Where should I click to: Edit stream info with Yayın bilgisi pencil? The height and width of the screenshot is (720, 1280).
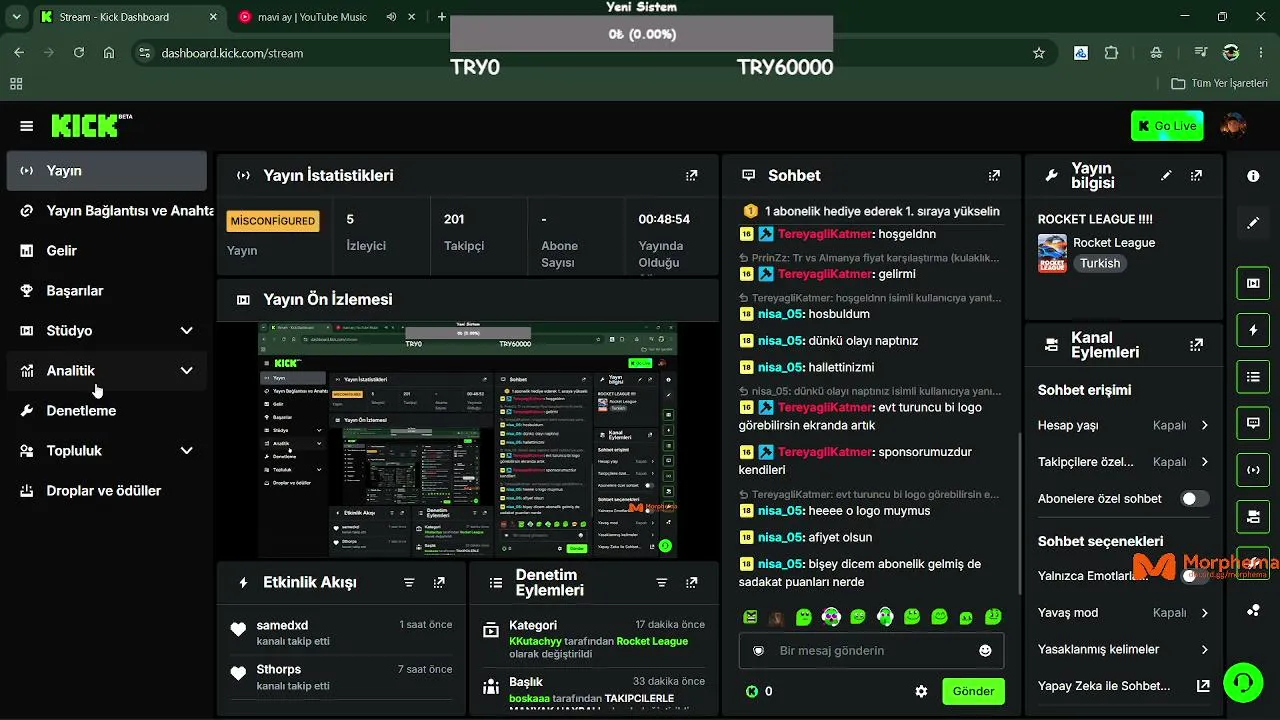(1166, 175)
